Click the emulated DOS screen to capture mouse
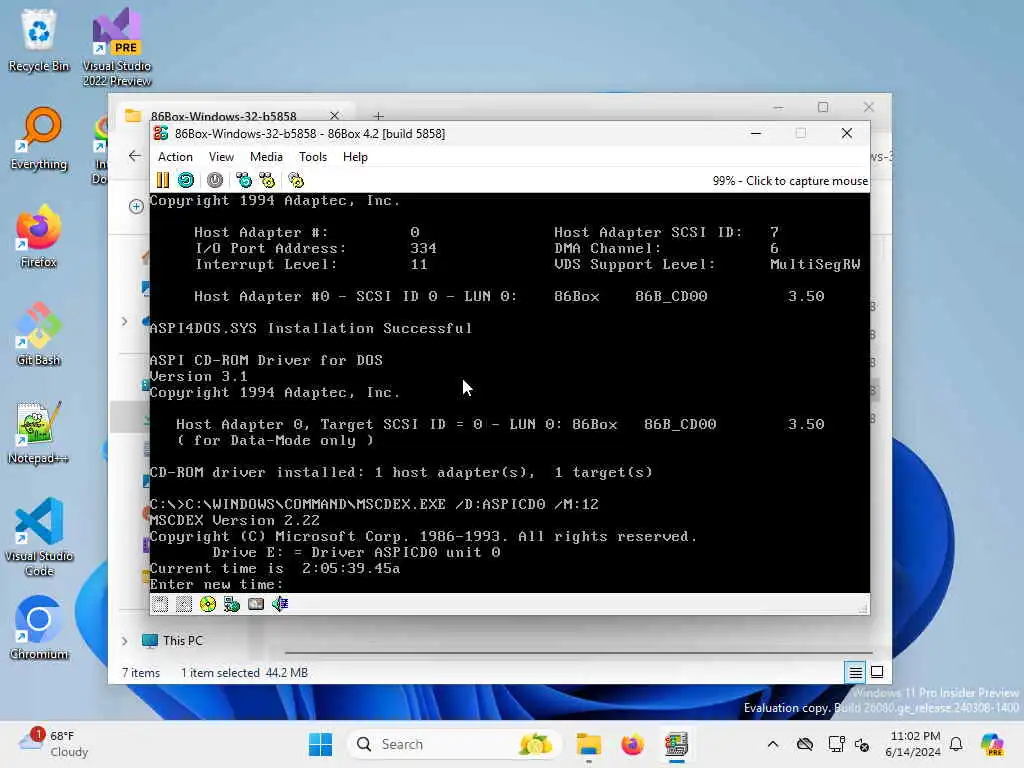This screenshot has height=768, width=1024. coord(509,392)
